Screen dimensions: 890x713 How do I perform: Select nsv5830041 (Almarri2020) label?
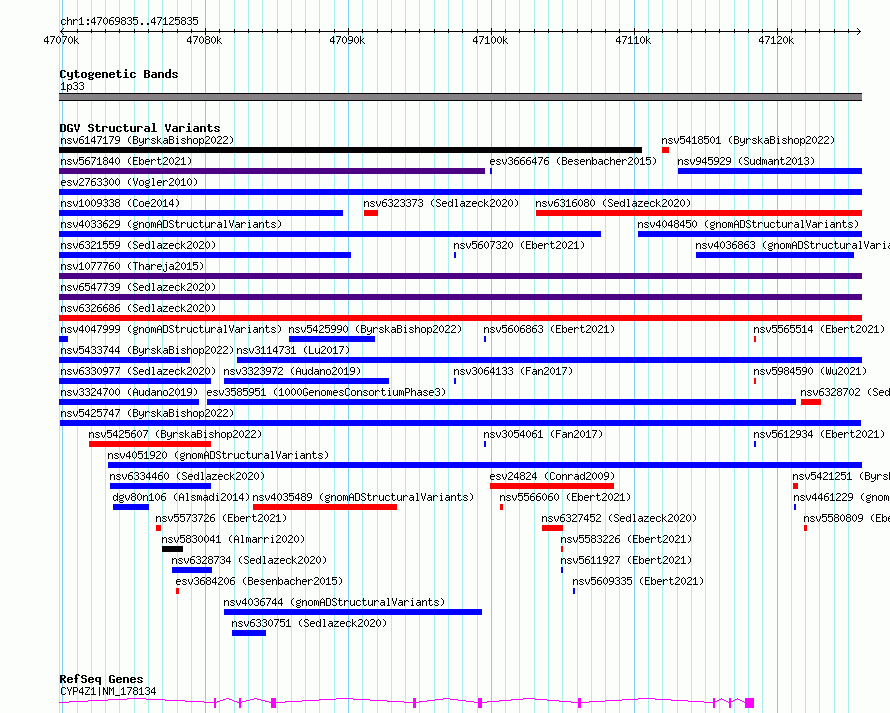[x=233, y=539]
